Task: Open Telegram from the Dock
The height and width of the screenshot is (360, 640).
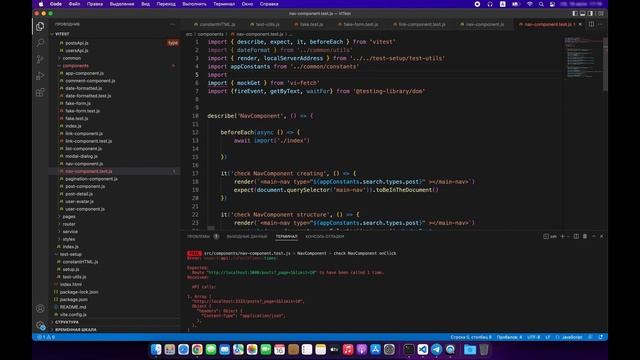Action: point(436,349)
